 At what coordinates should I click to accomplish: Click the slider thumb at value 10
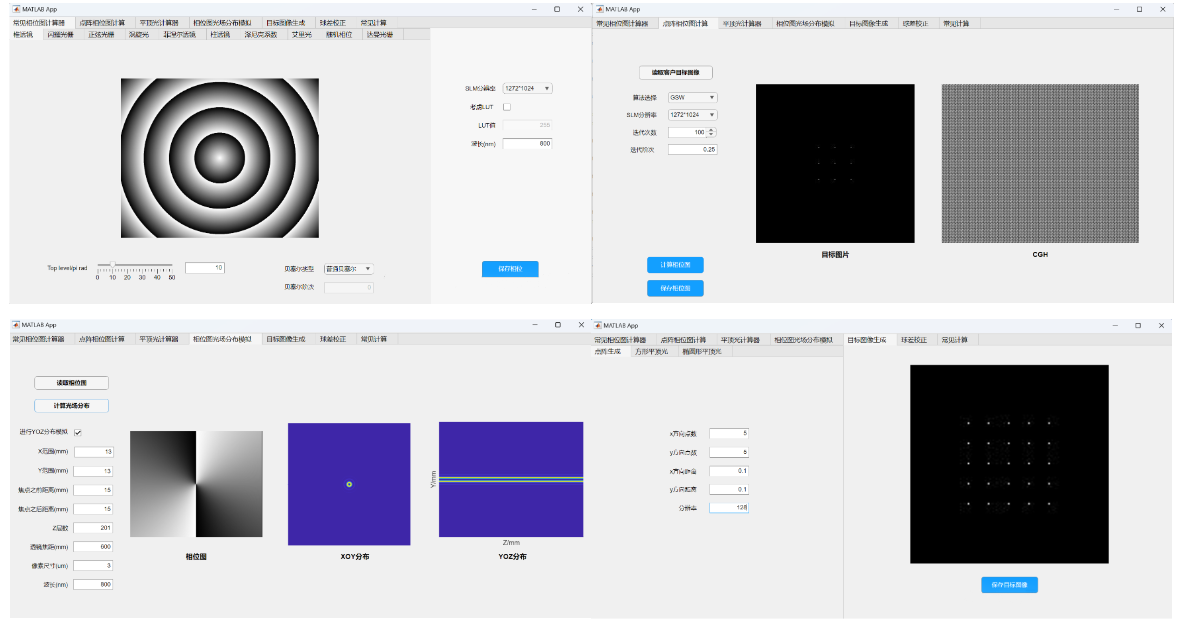[112, 265]
